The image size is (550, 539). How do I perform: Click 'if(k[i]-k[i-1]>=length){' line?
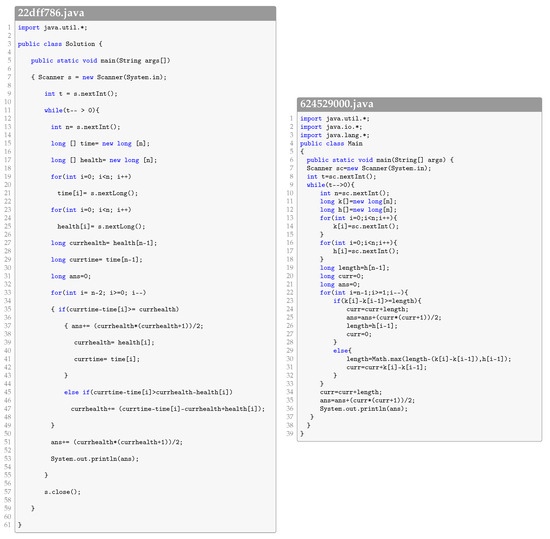point(377,301)
